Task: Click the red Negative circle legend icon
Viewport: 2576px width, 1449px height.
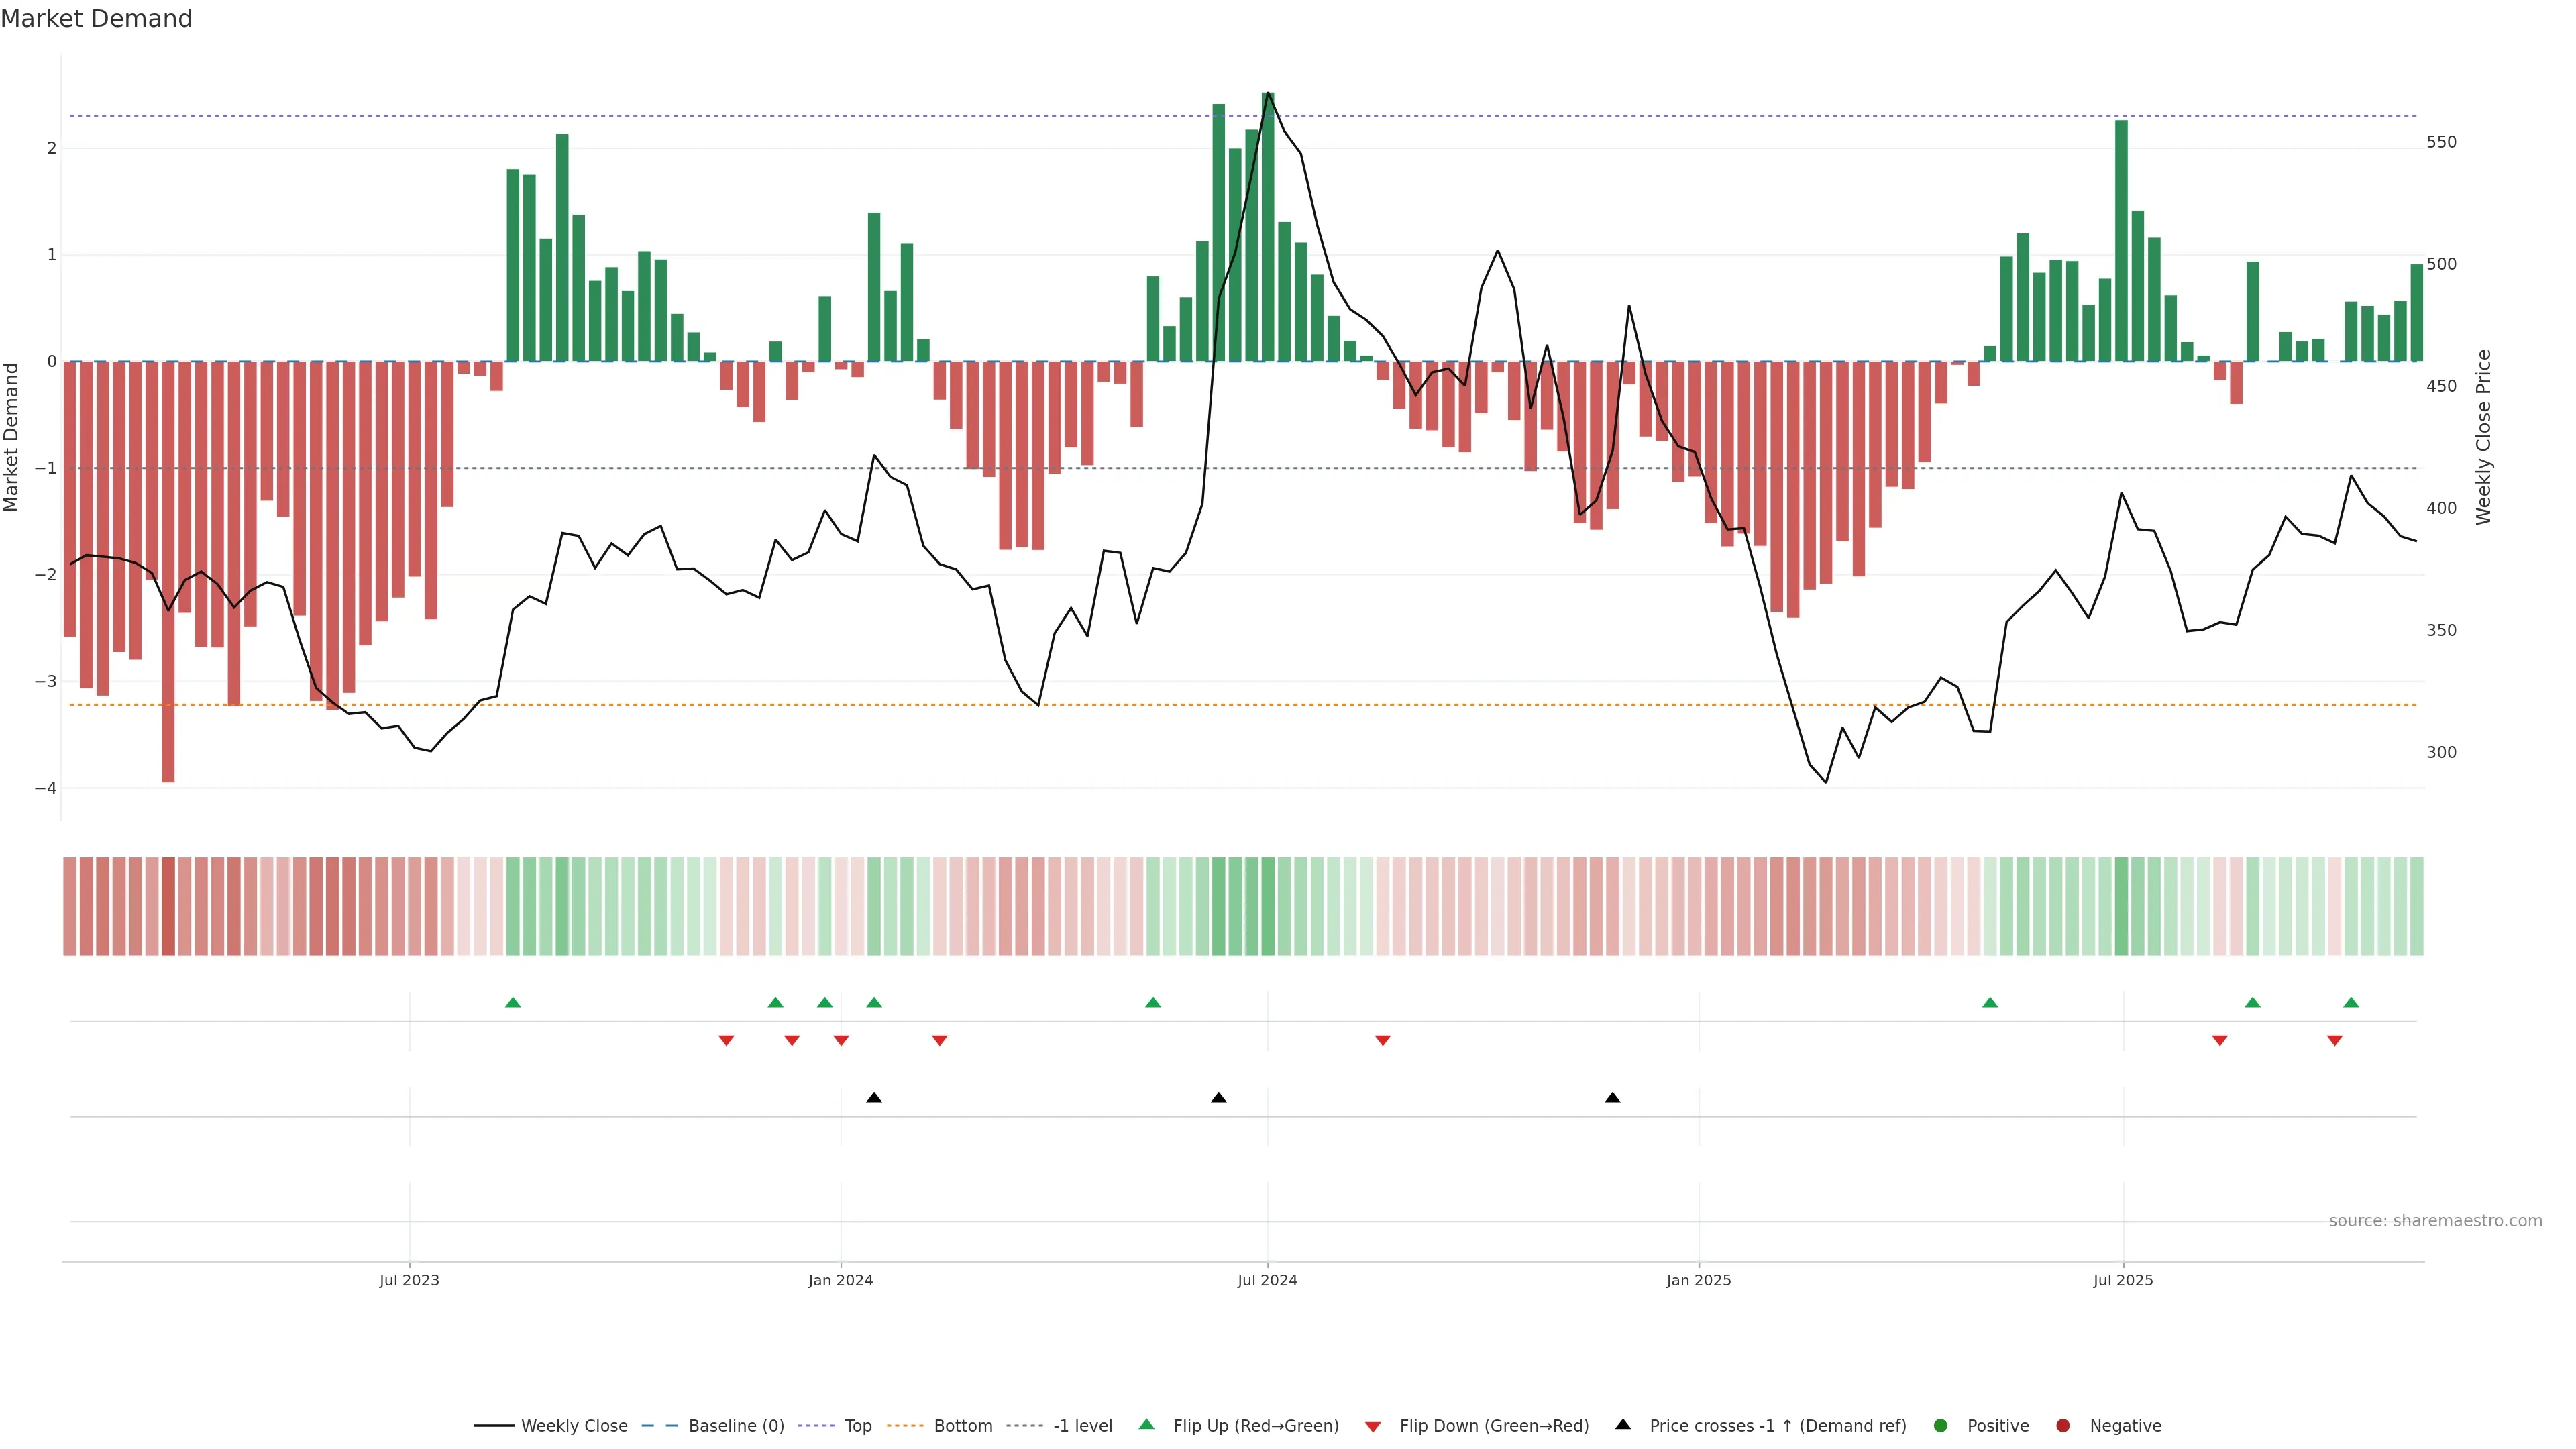Action: click(2063, 1425)
